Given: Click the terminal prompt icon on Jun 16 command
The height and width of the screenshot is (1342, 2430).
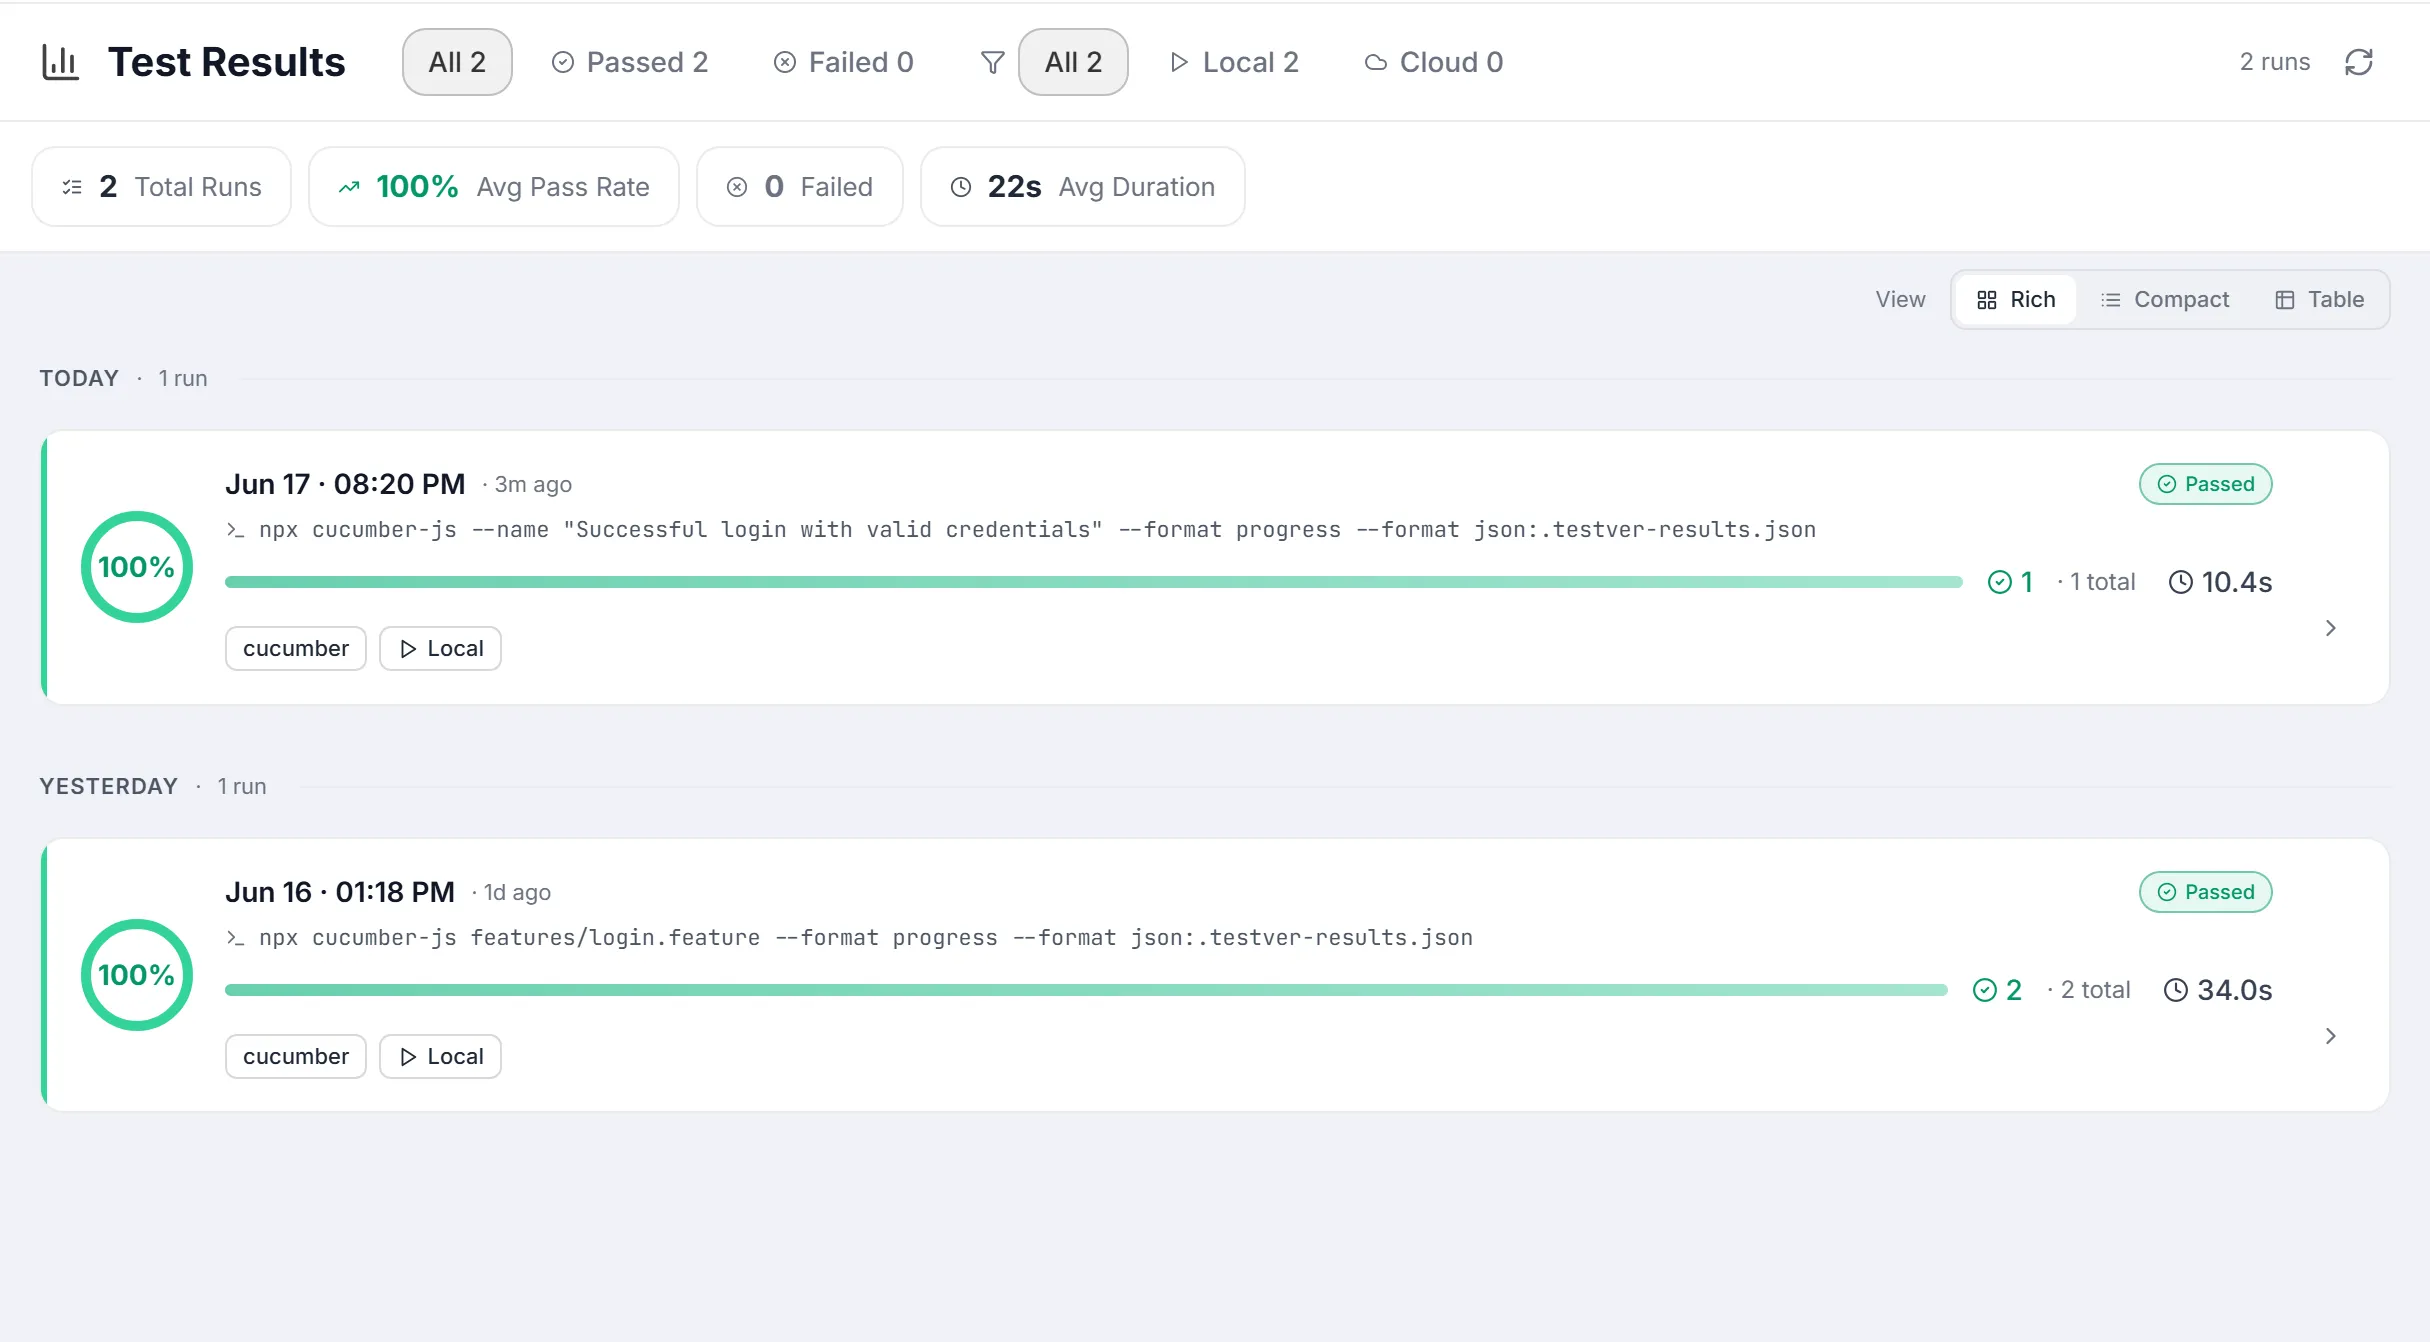Looking at the screenshot, I should (x=235, y=938).
